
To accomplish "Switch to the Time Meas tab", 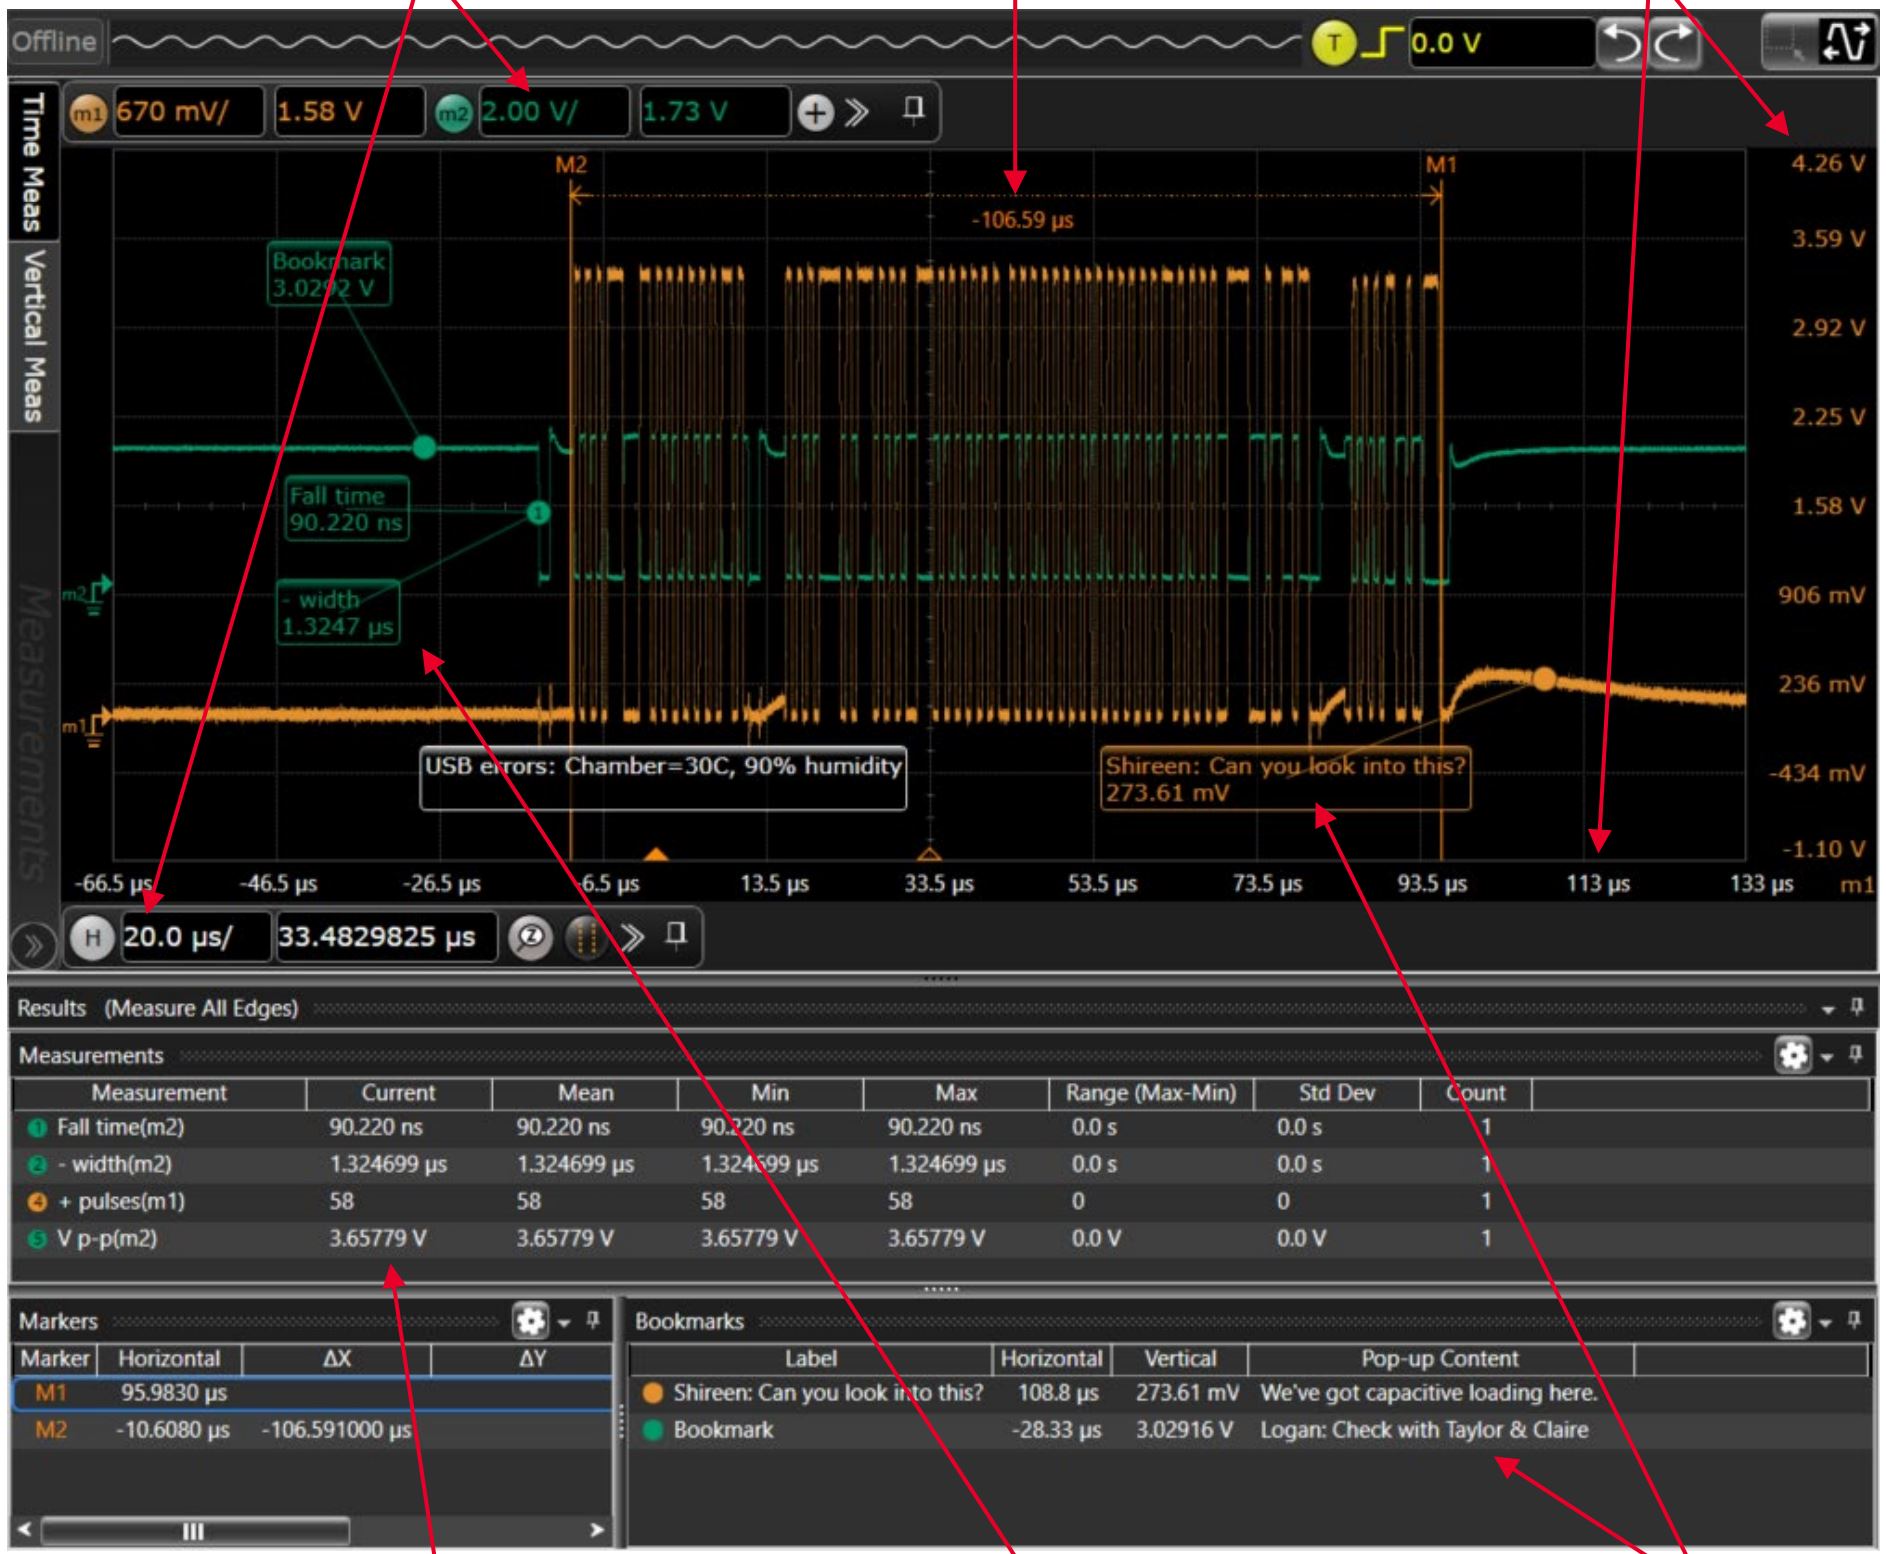I will (x=36, y=160).
